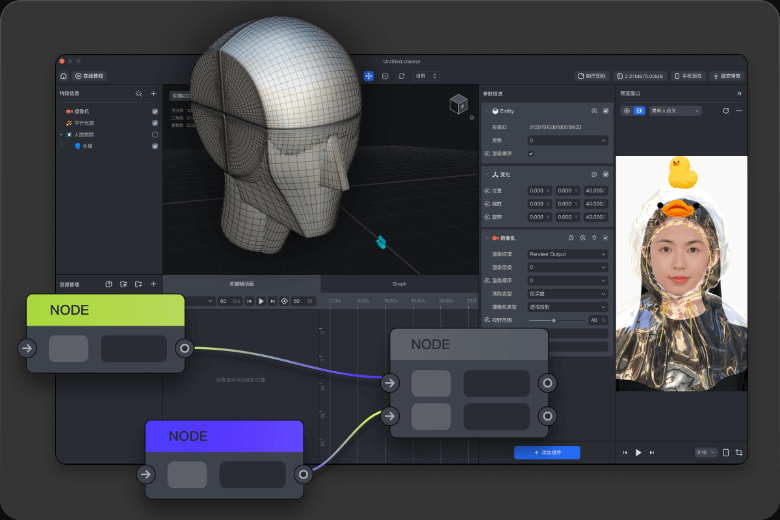The width and height of the screenshot is (780, 520).
Task: Switch to the Graph tab
Action: 399,284
